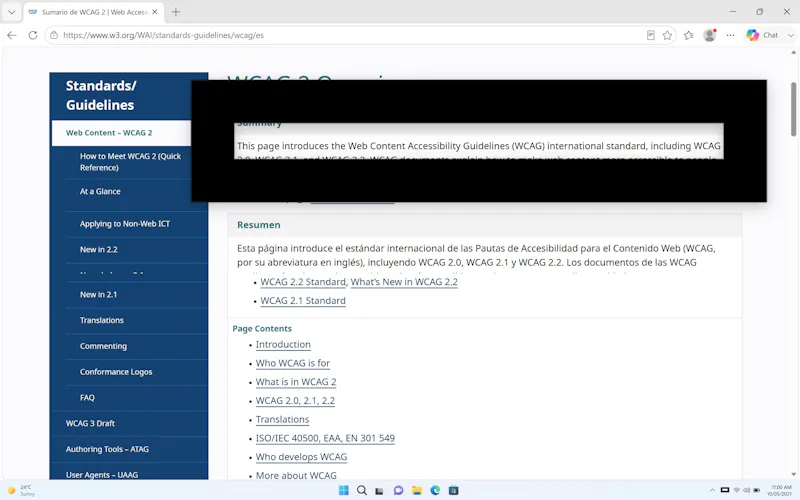
Task: Open Microsoft Store from taskbar
Action: (454, 490)
